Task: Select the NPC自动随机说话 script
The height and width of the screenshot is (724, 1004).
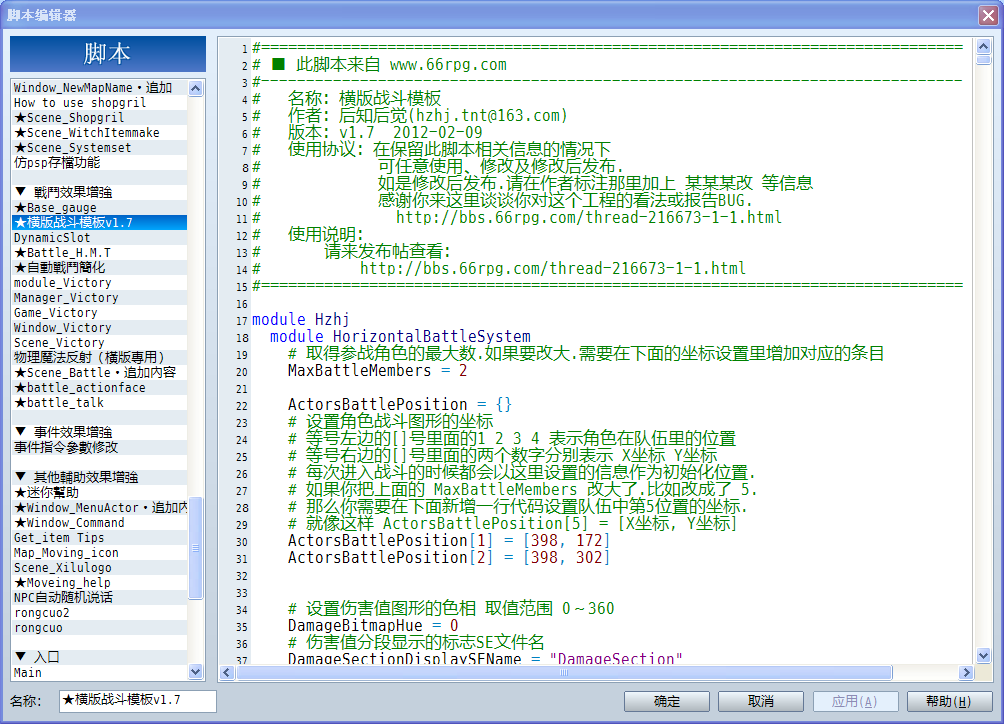Action: coord(100,598)
